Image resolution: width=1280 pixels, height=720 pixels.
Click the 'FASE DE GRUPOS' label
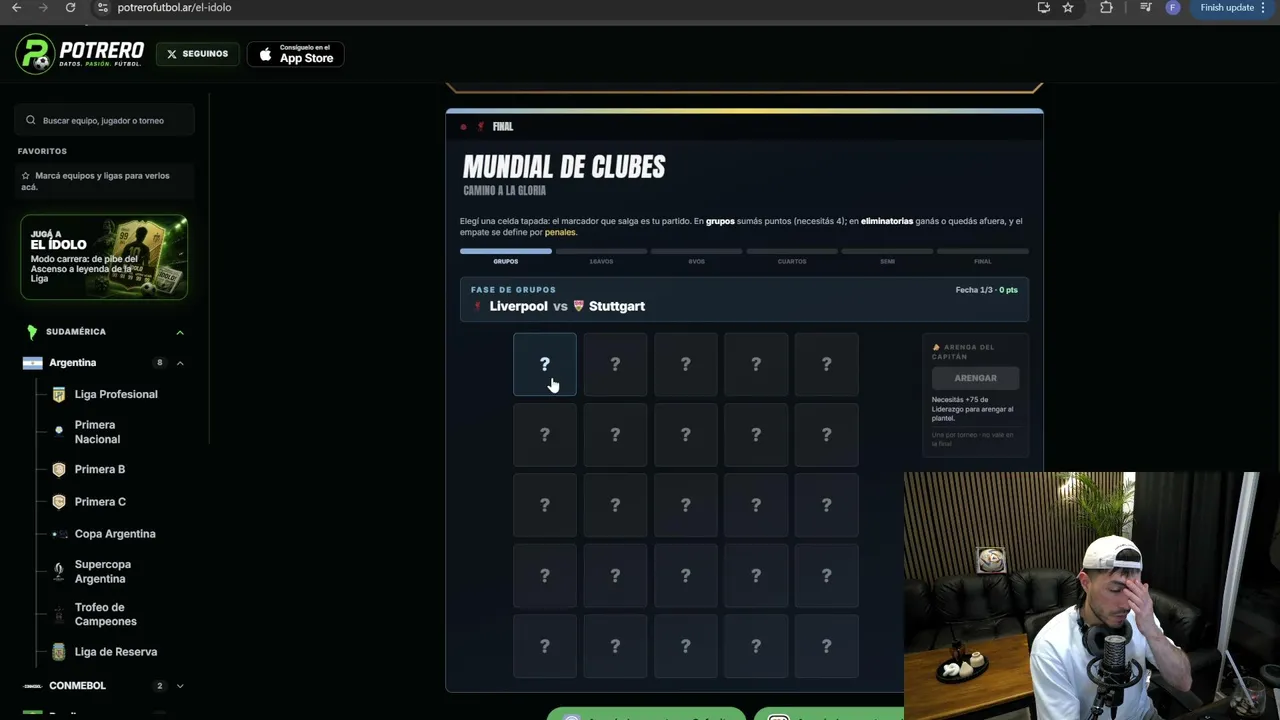513,290
